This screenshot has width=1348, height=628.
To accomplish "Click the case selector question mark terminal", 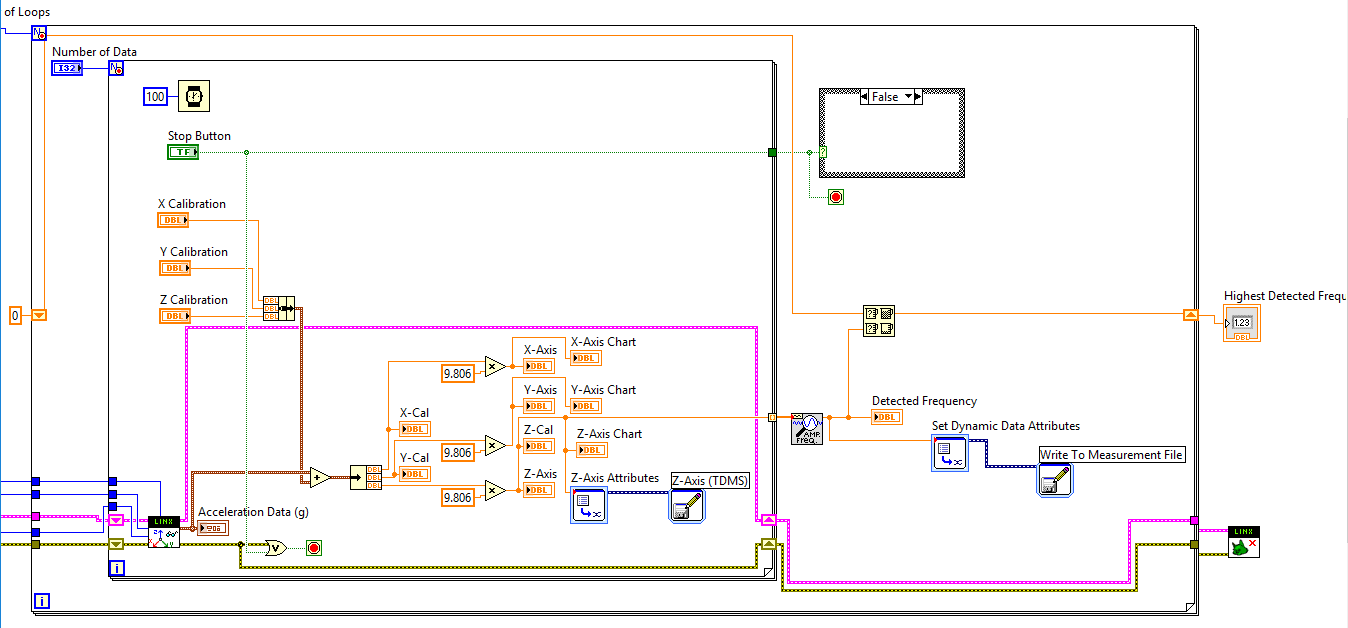I will point(823,152).
